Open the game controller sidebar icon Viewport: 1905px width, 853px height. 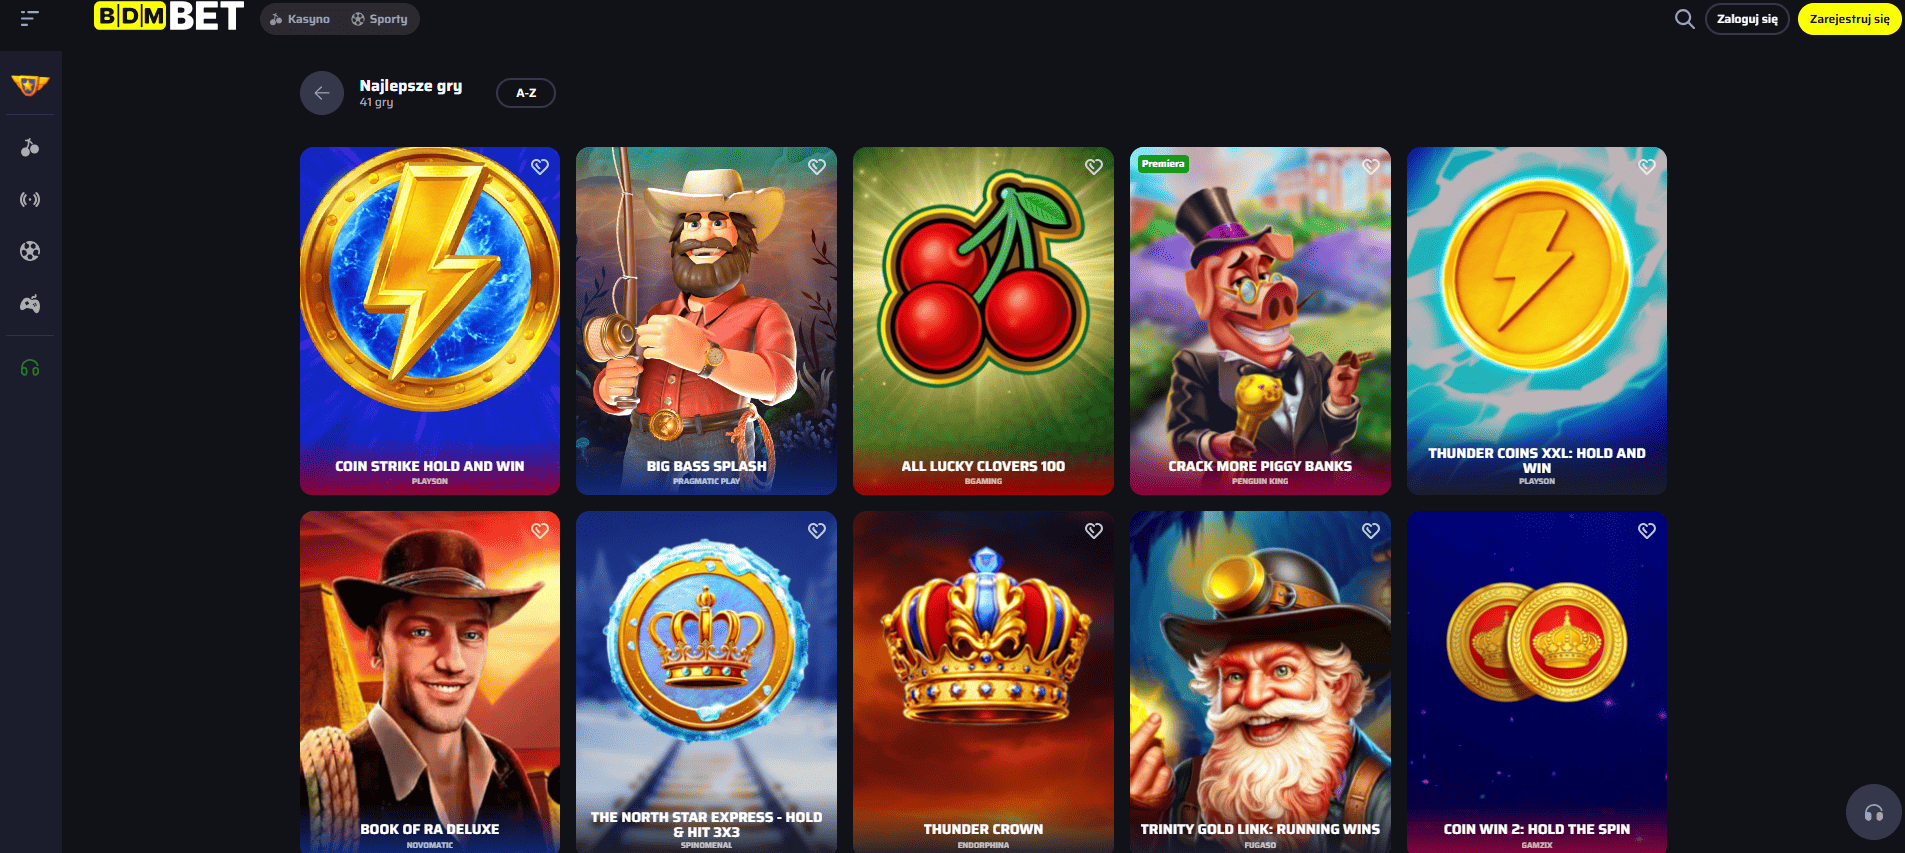tap(30, 304)
